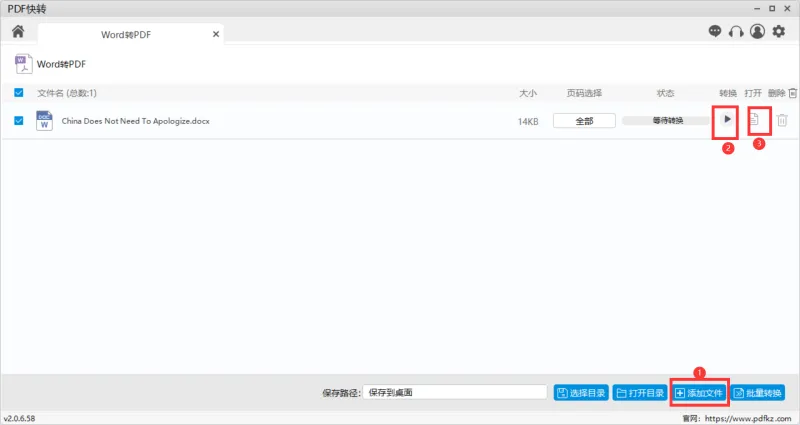800x425 pixels.
Task: Click the 批量转换 button
Action: coord(758,393)
